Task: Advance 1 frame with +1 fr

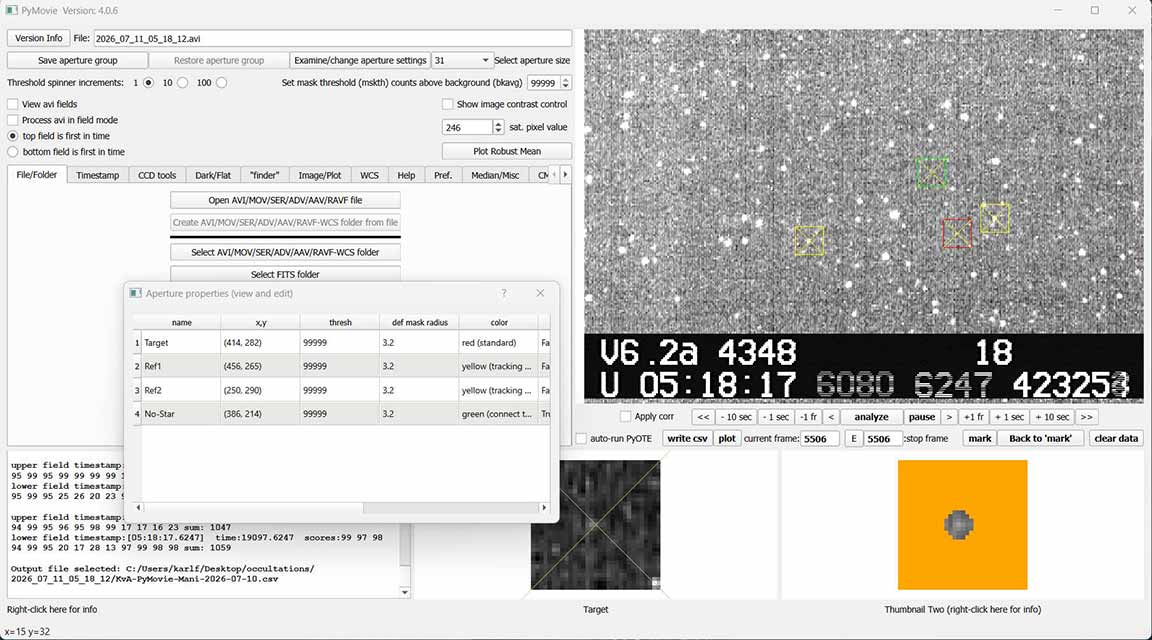Action: [973, 417]
